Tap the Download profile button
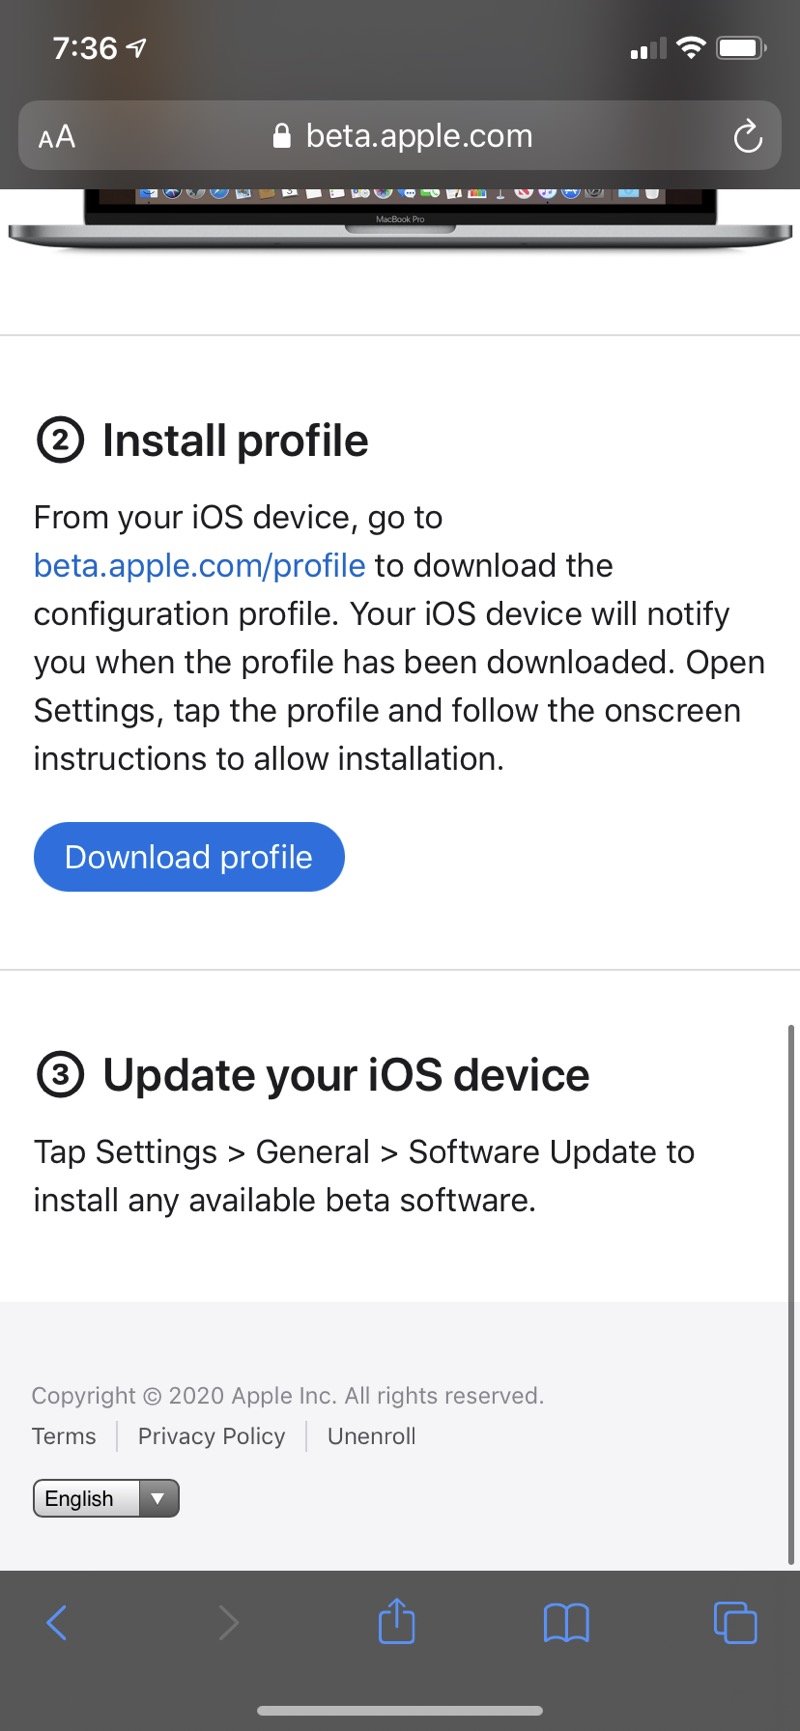Screen dimensions: 800x1731 point(188,856)
